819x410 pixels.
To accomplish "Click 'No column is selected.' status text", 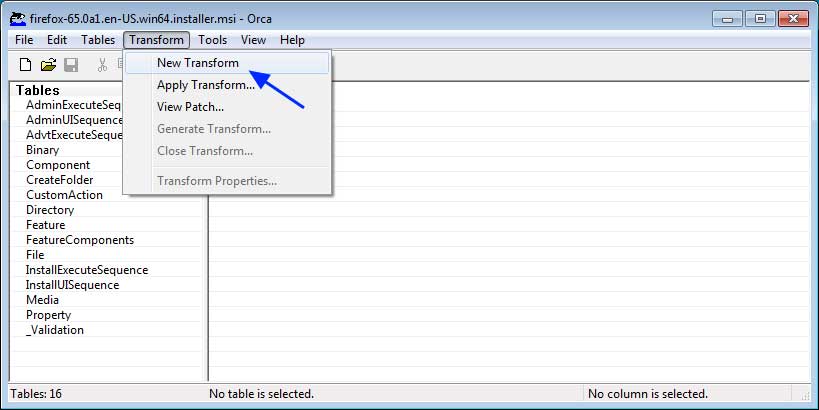I will pos(648,394).
